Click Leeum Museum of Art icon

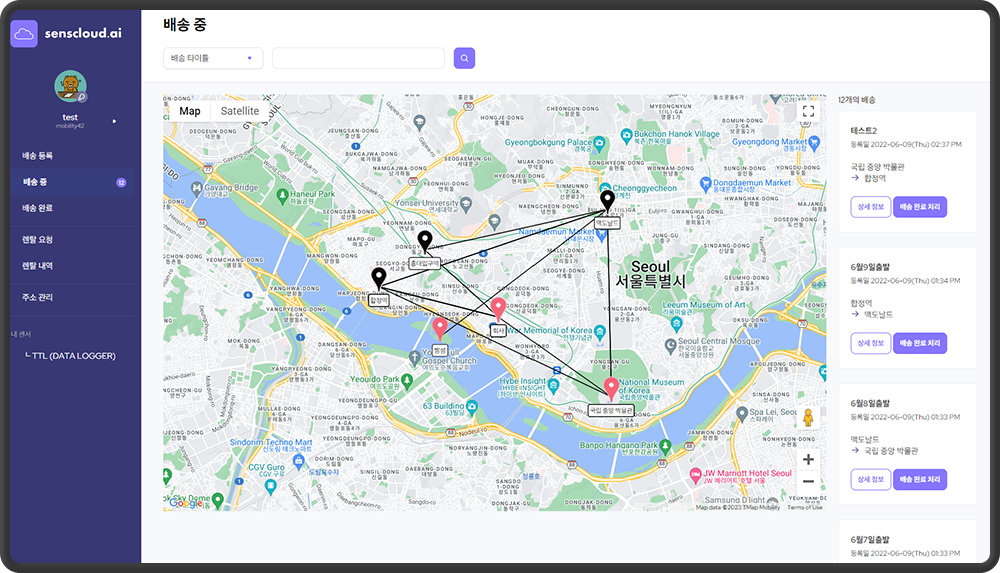[x=677, y=322]
